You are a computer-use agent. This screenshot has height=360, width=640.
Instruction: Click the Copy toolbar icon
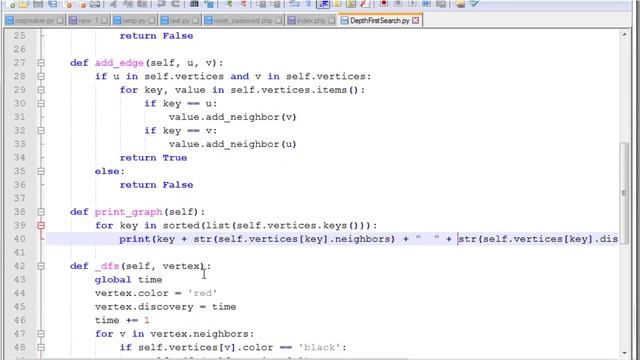point(128,4)
